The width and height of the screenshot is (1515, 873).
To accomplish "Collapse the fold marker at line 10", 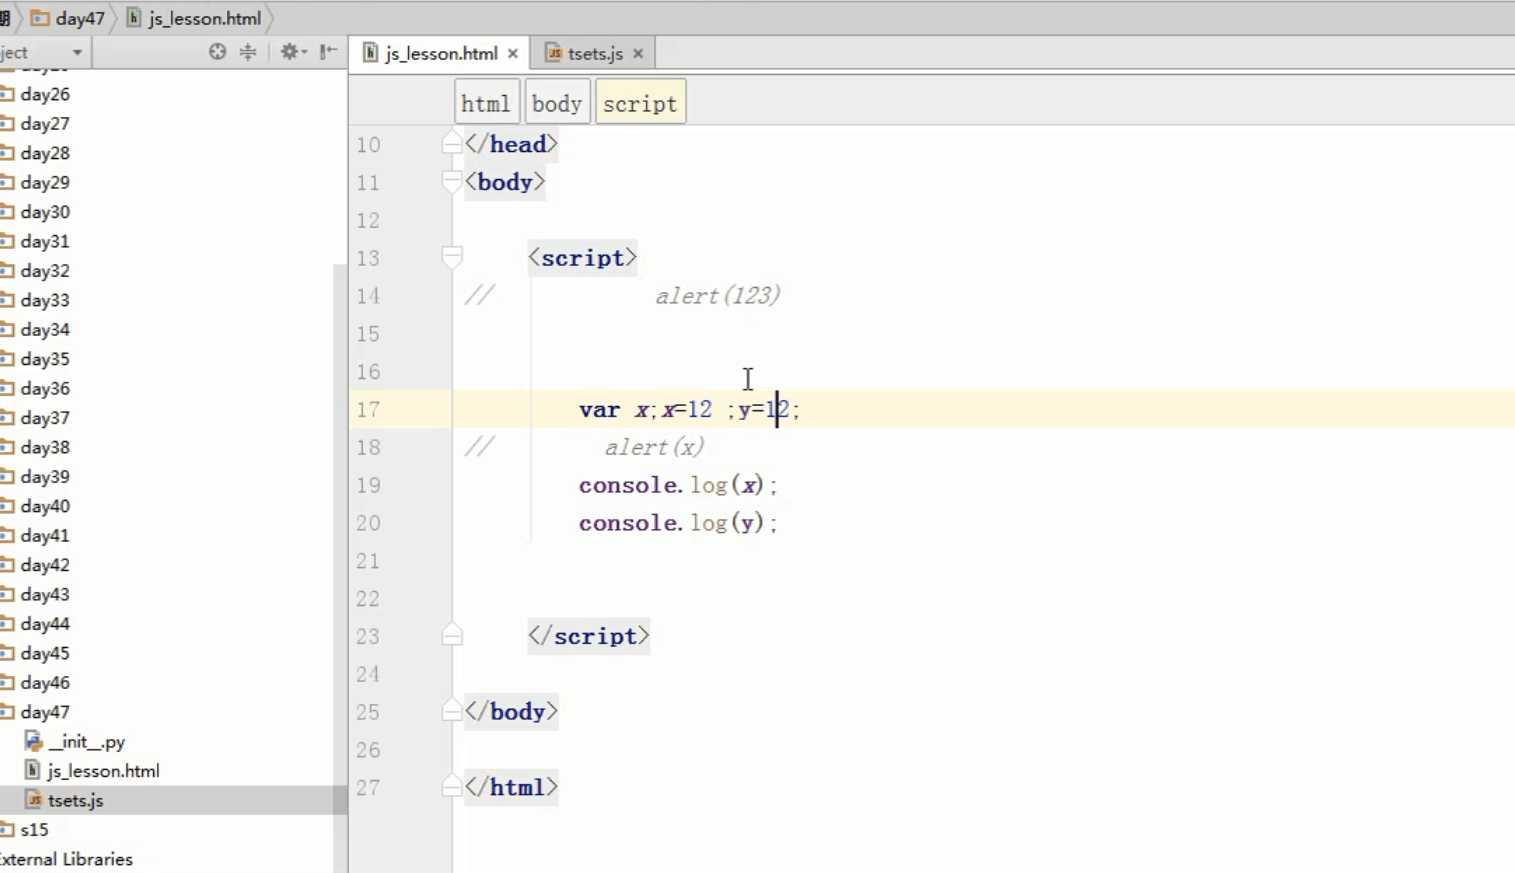I will click(x=452, y=144).
